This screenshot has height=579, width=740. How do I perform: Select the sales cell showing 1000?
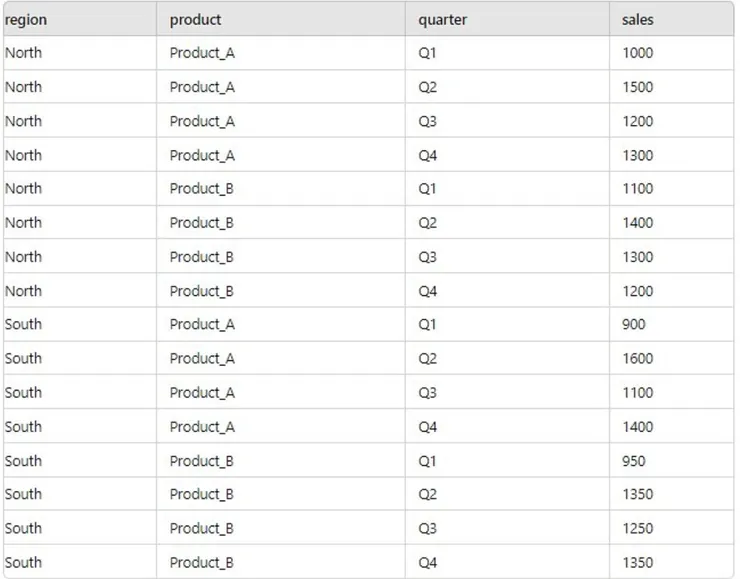click(637, 53)
